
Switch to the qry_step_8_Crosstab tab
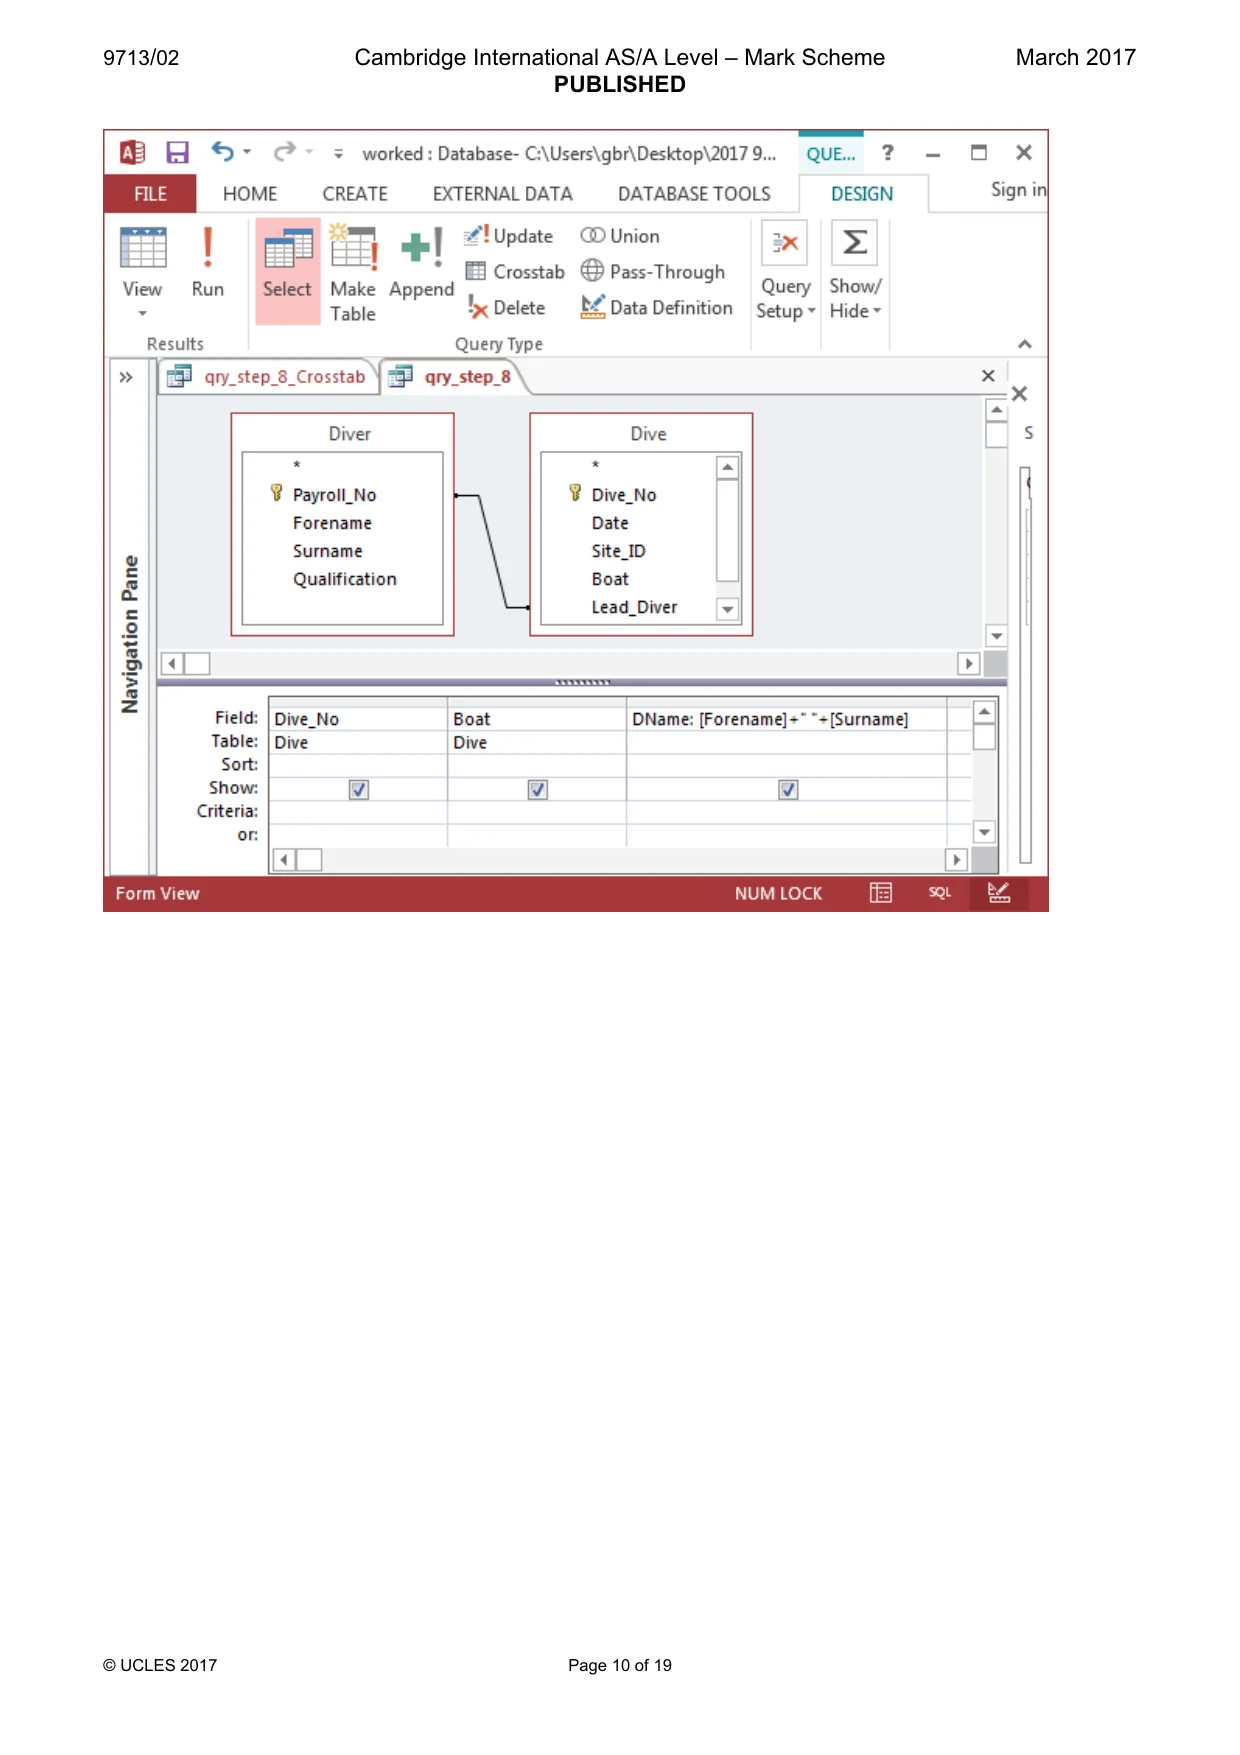pos(267,377)
